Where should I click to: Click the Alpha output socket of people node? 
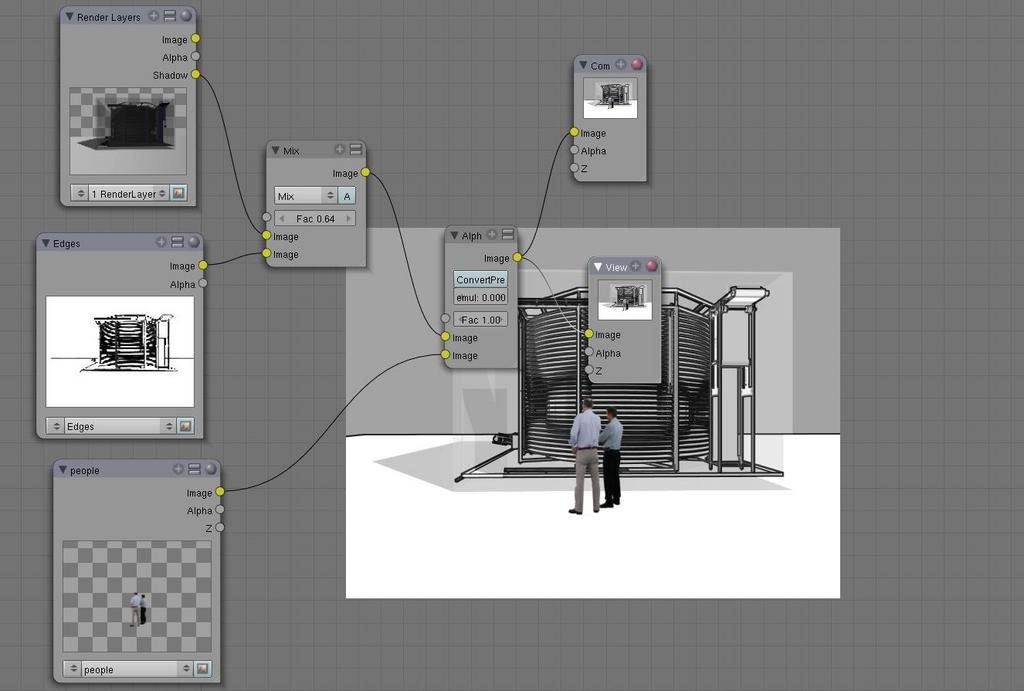pyautogui.click(x=220, y=509)
